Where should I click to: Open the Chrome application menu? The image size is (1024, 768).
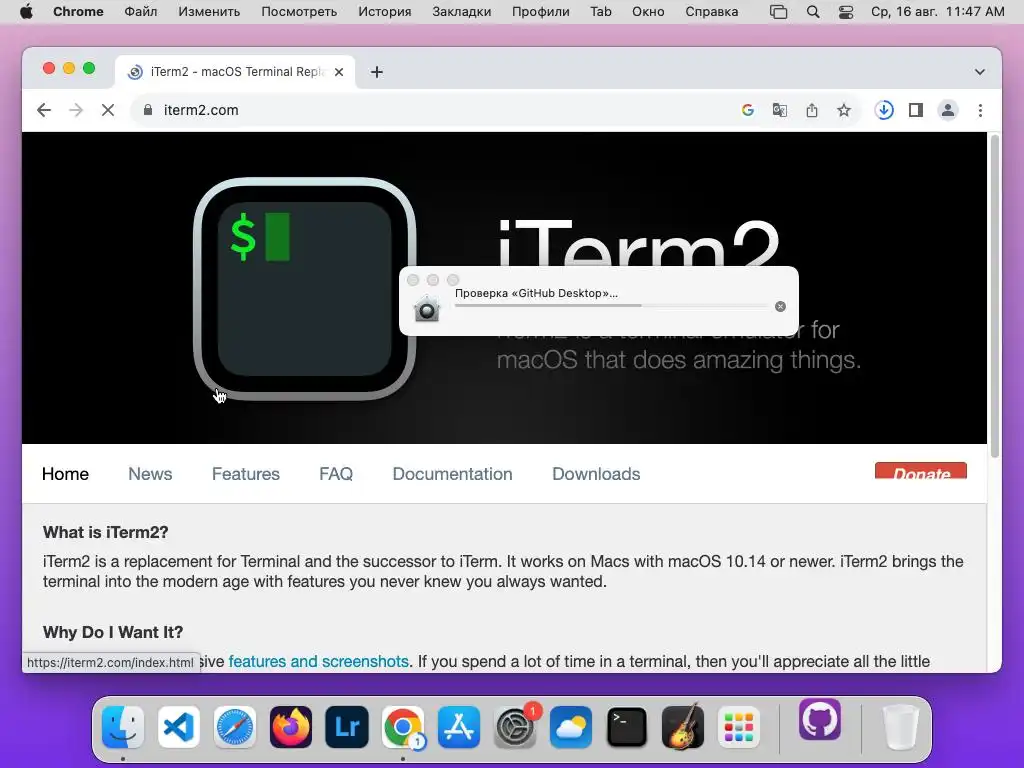point(78,12)
